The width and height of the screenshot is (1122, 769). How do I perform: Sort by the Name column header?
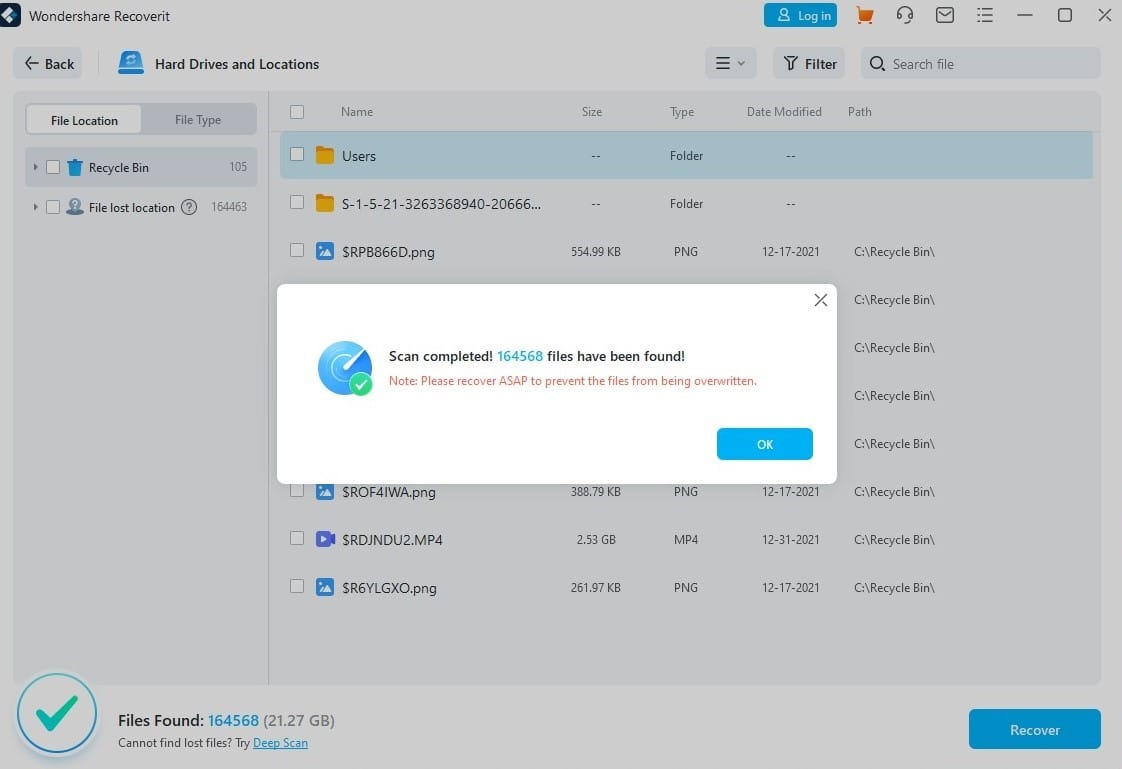[356, 112]
